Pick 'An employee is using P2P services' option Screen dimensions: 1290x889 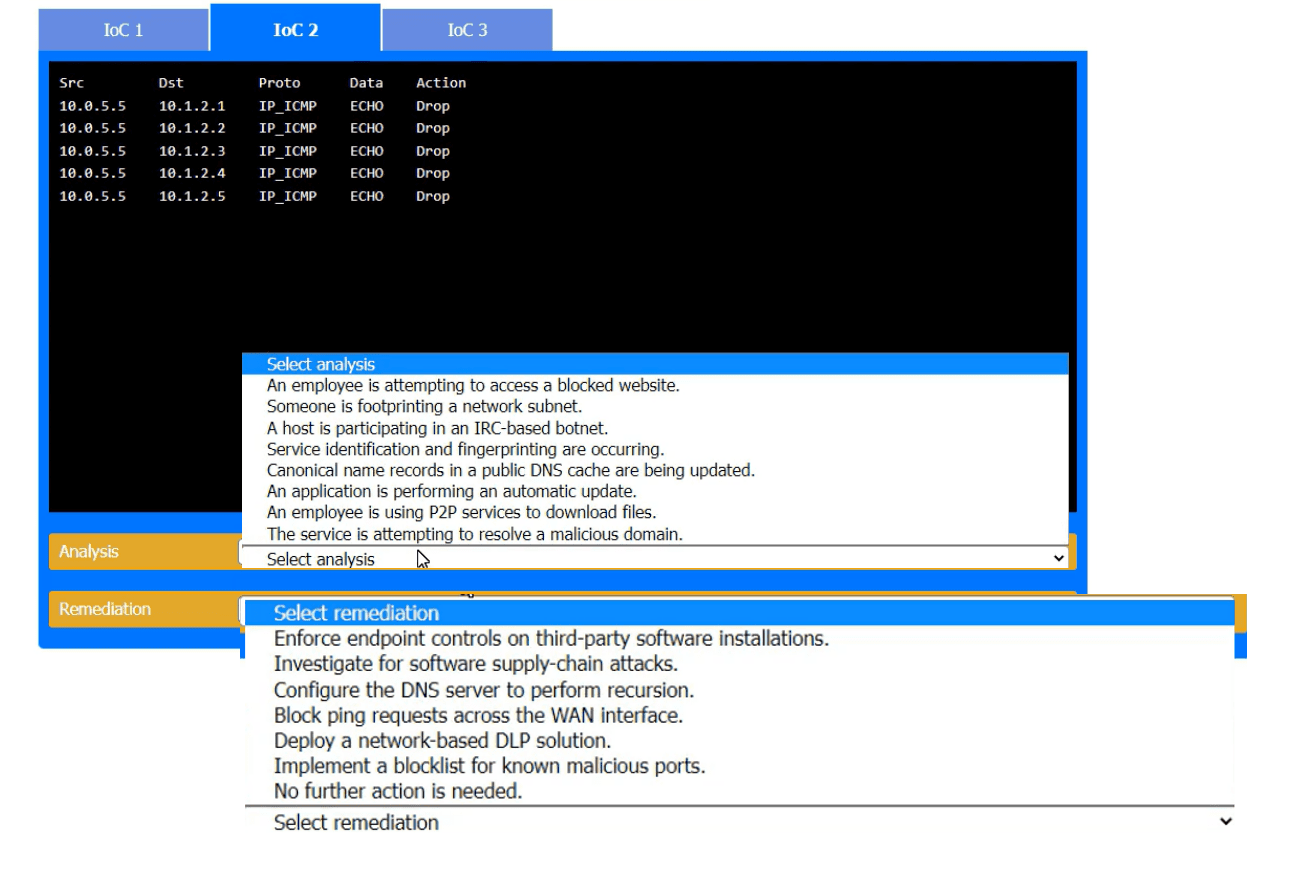pos(461,512)
